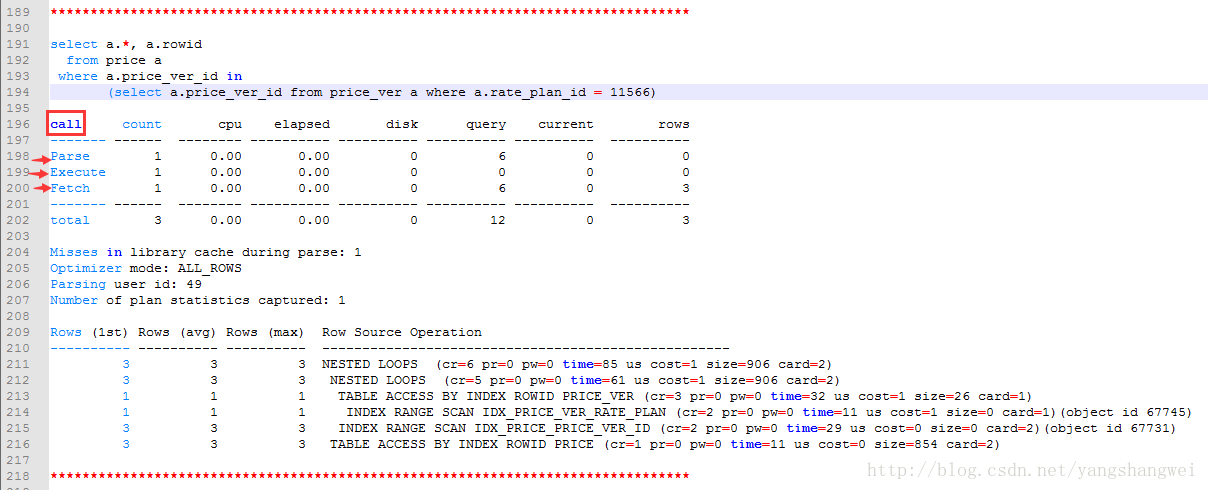Screen dimensions: 1208x490
Task: Click the value 11566 in the subquery
Action: tap(630, 92)
